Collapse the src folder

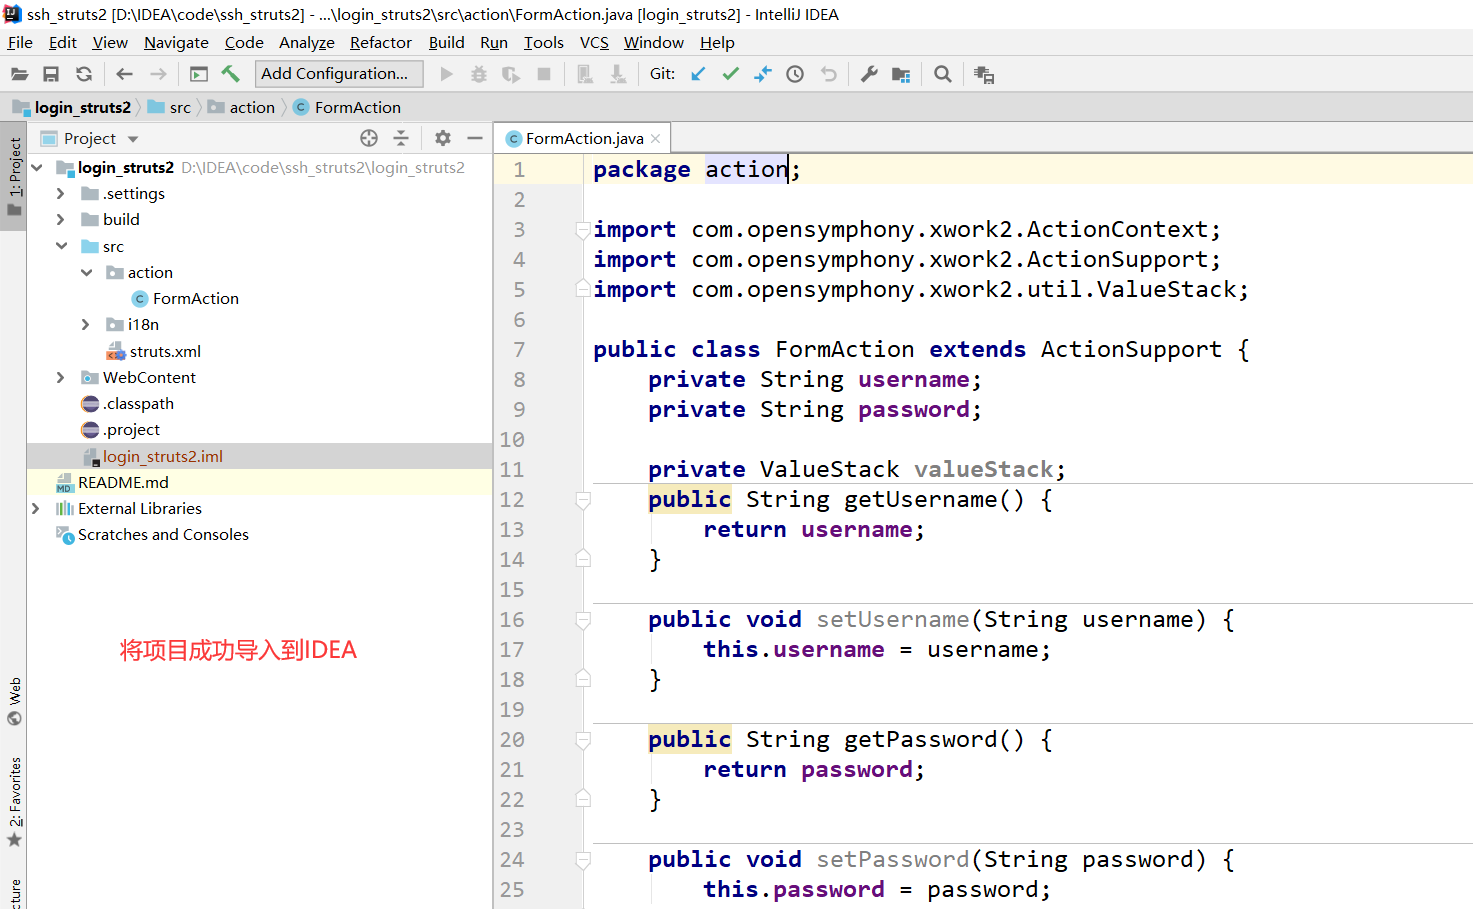(61, 246)
